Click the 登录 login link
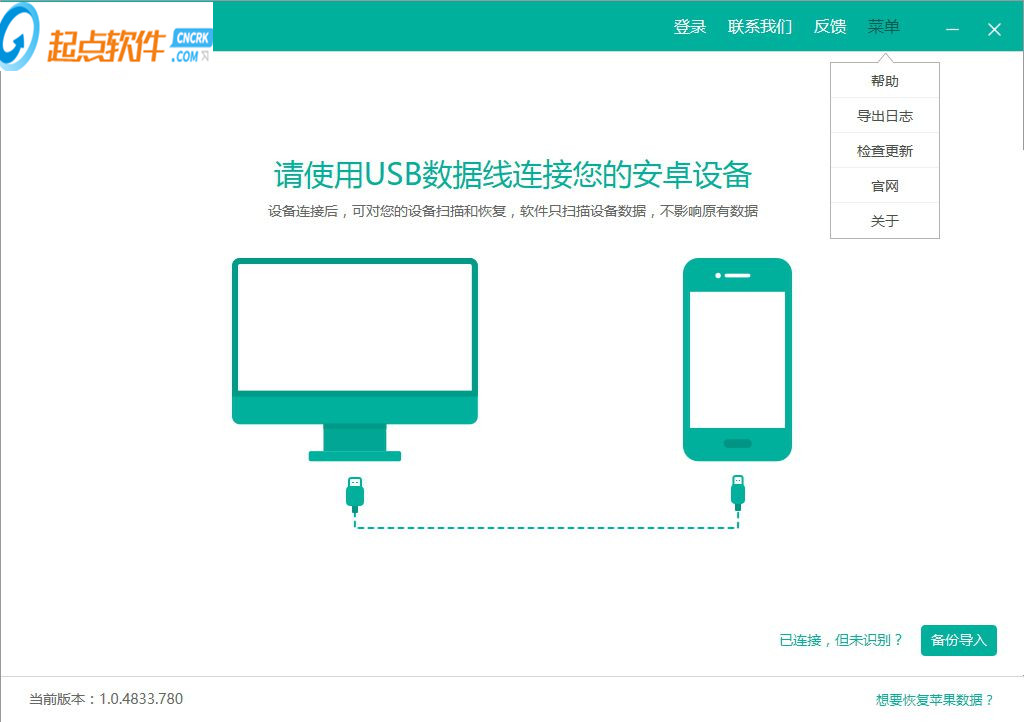1024x722 pixels. point(690,27)
